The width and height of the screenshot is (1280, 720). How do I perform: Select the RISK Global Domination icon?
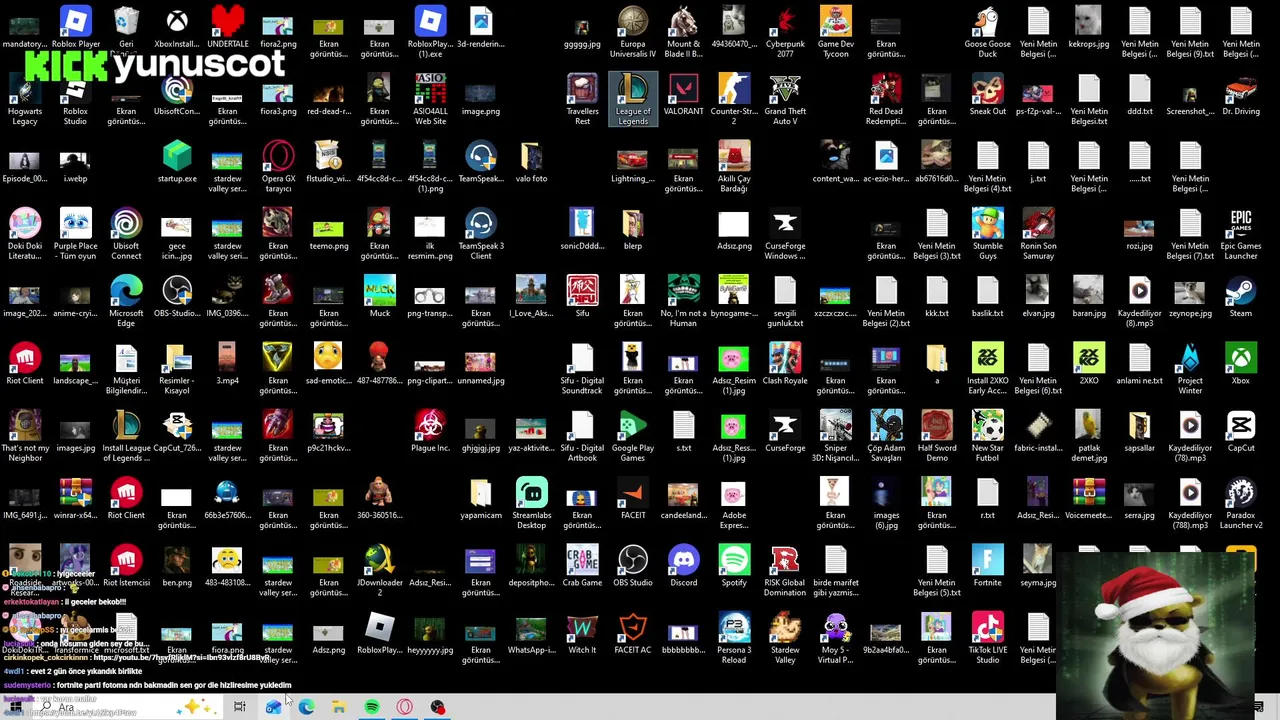click(785, 572)
